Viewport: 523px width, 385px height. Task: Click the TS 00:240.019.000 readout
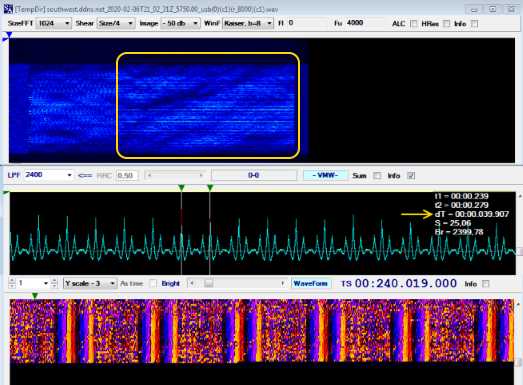pos(406,284)
